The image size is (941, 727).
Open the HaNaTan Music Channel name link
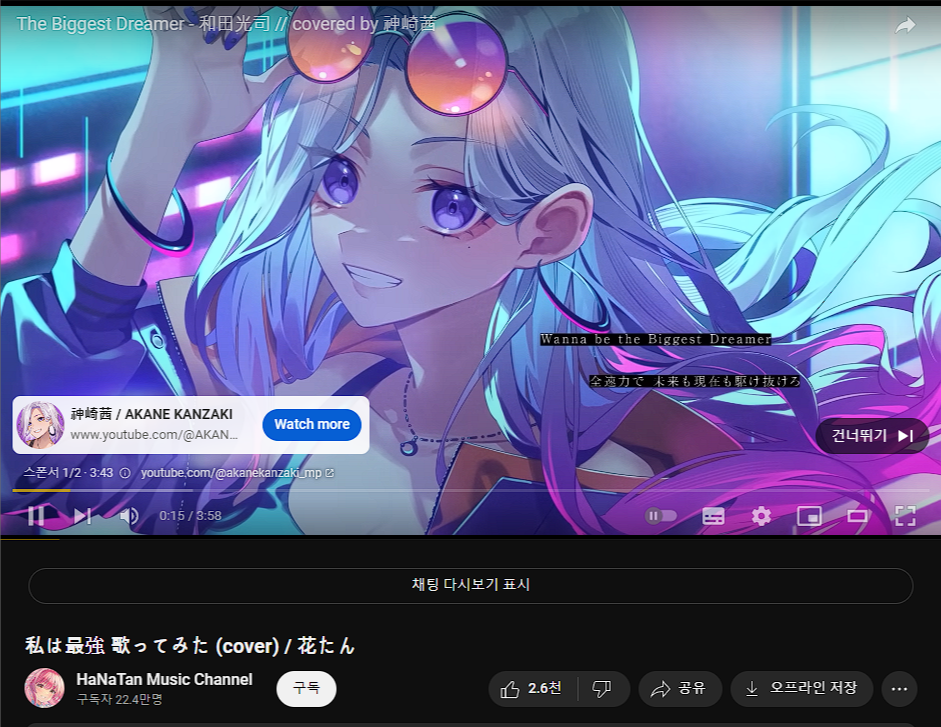pos(164,680)
